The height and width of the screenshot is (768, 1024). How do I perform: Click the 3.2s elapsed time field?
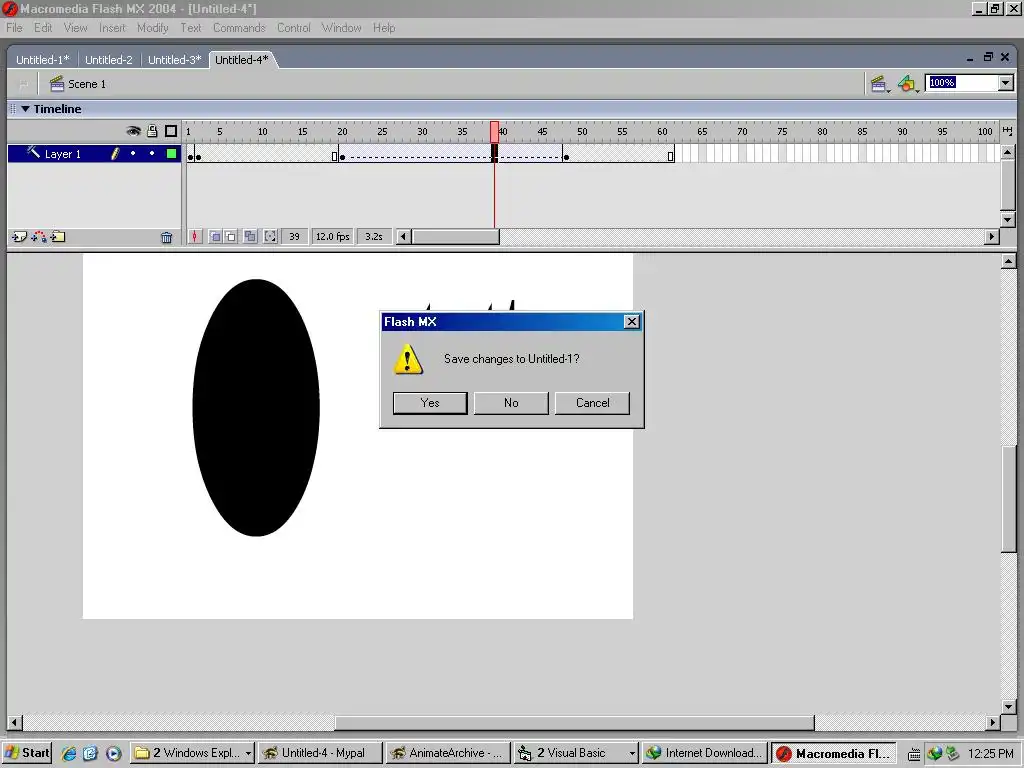374,236
